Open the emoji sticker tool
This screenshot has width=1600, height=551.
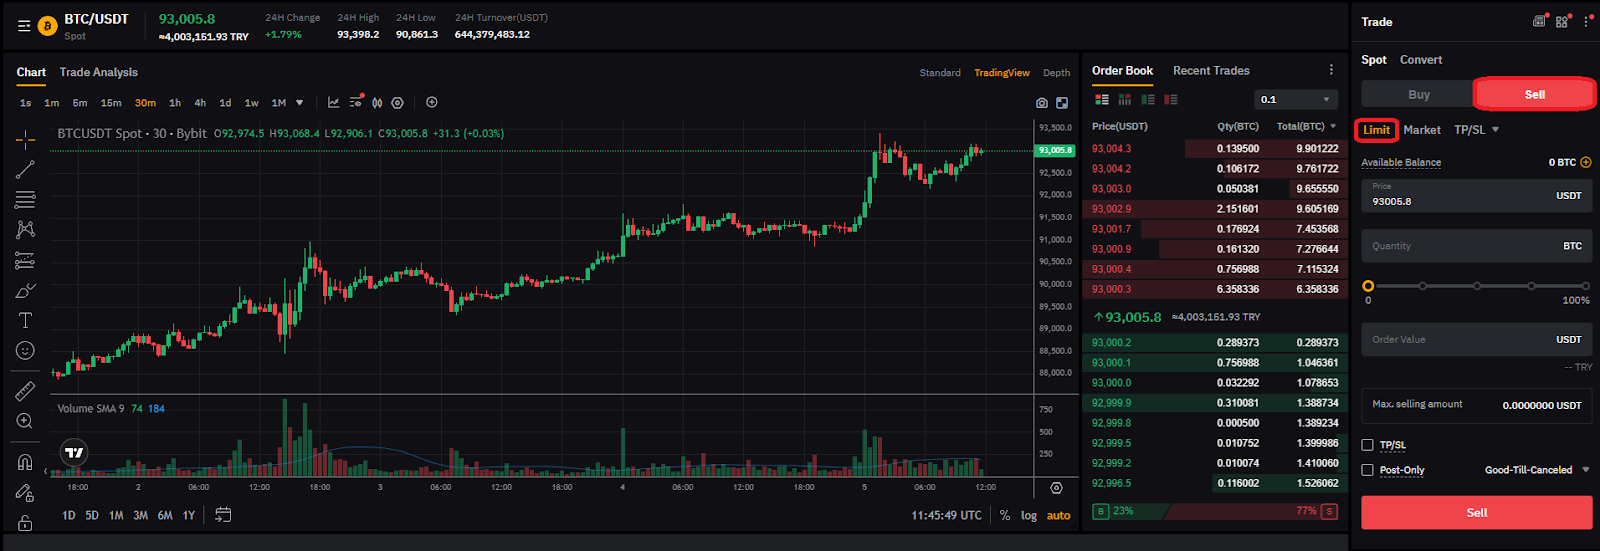pyautogui.click(x=25, y=350)
